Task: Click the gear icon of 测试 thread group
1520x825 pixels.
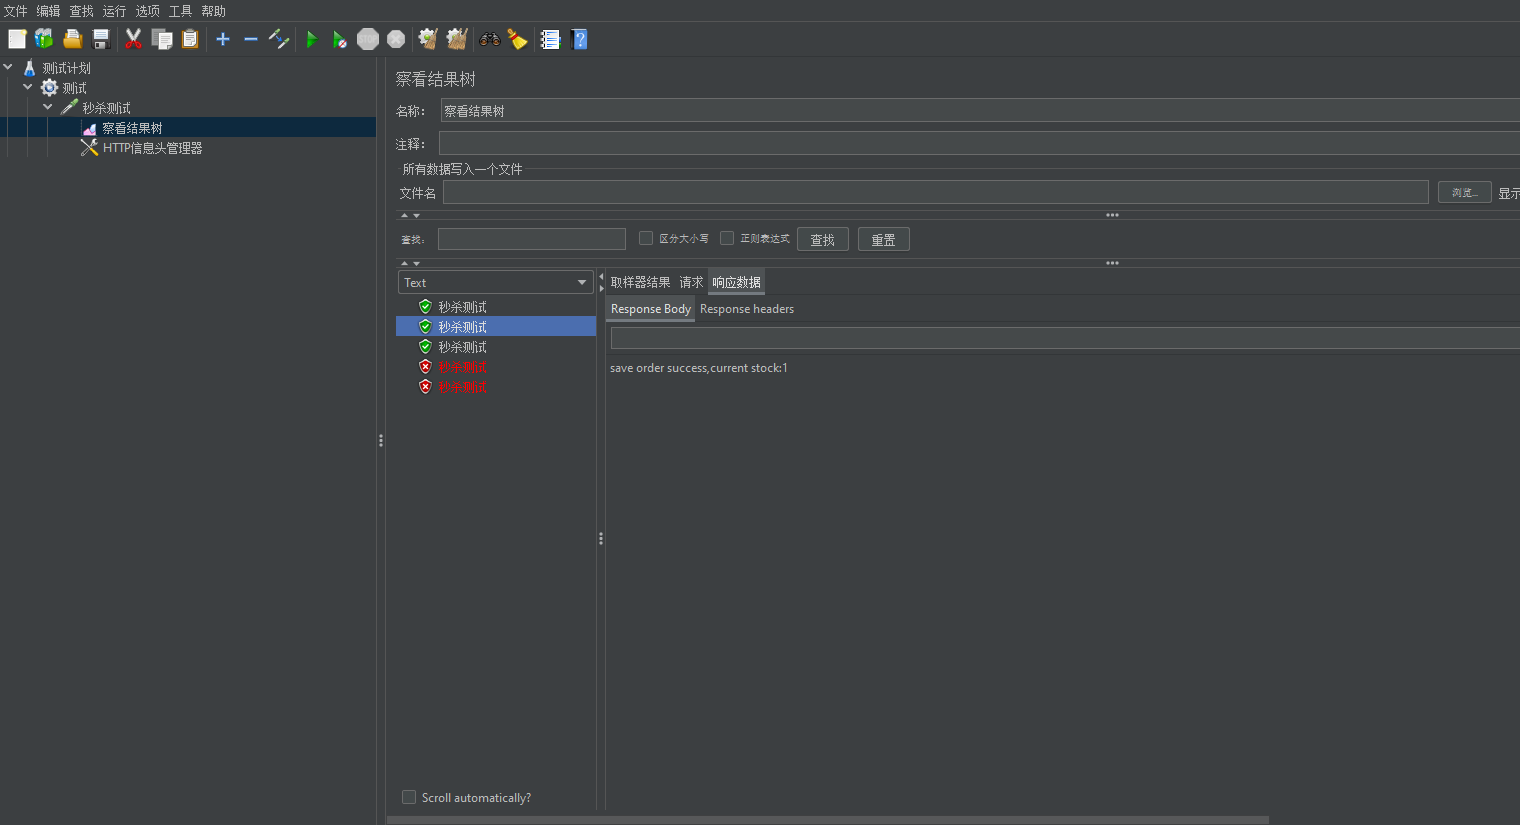Action: click(49, 88)
